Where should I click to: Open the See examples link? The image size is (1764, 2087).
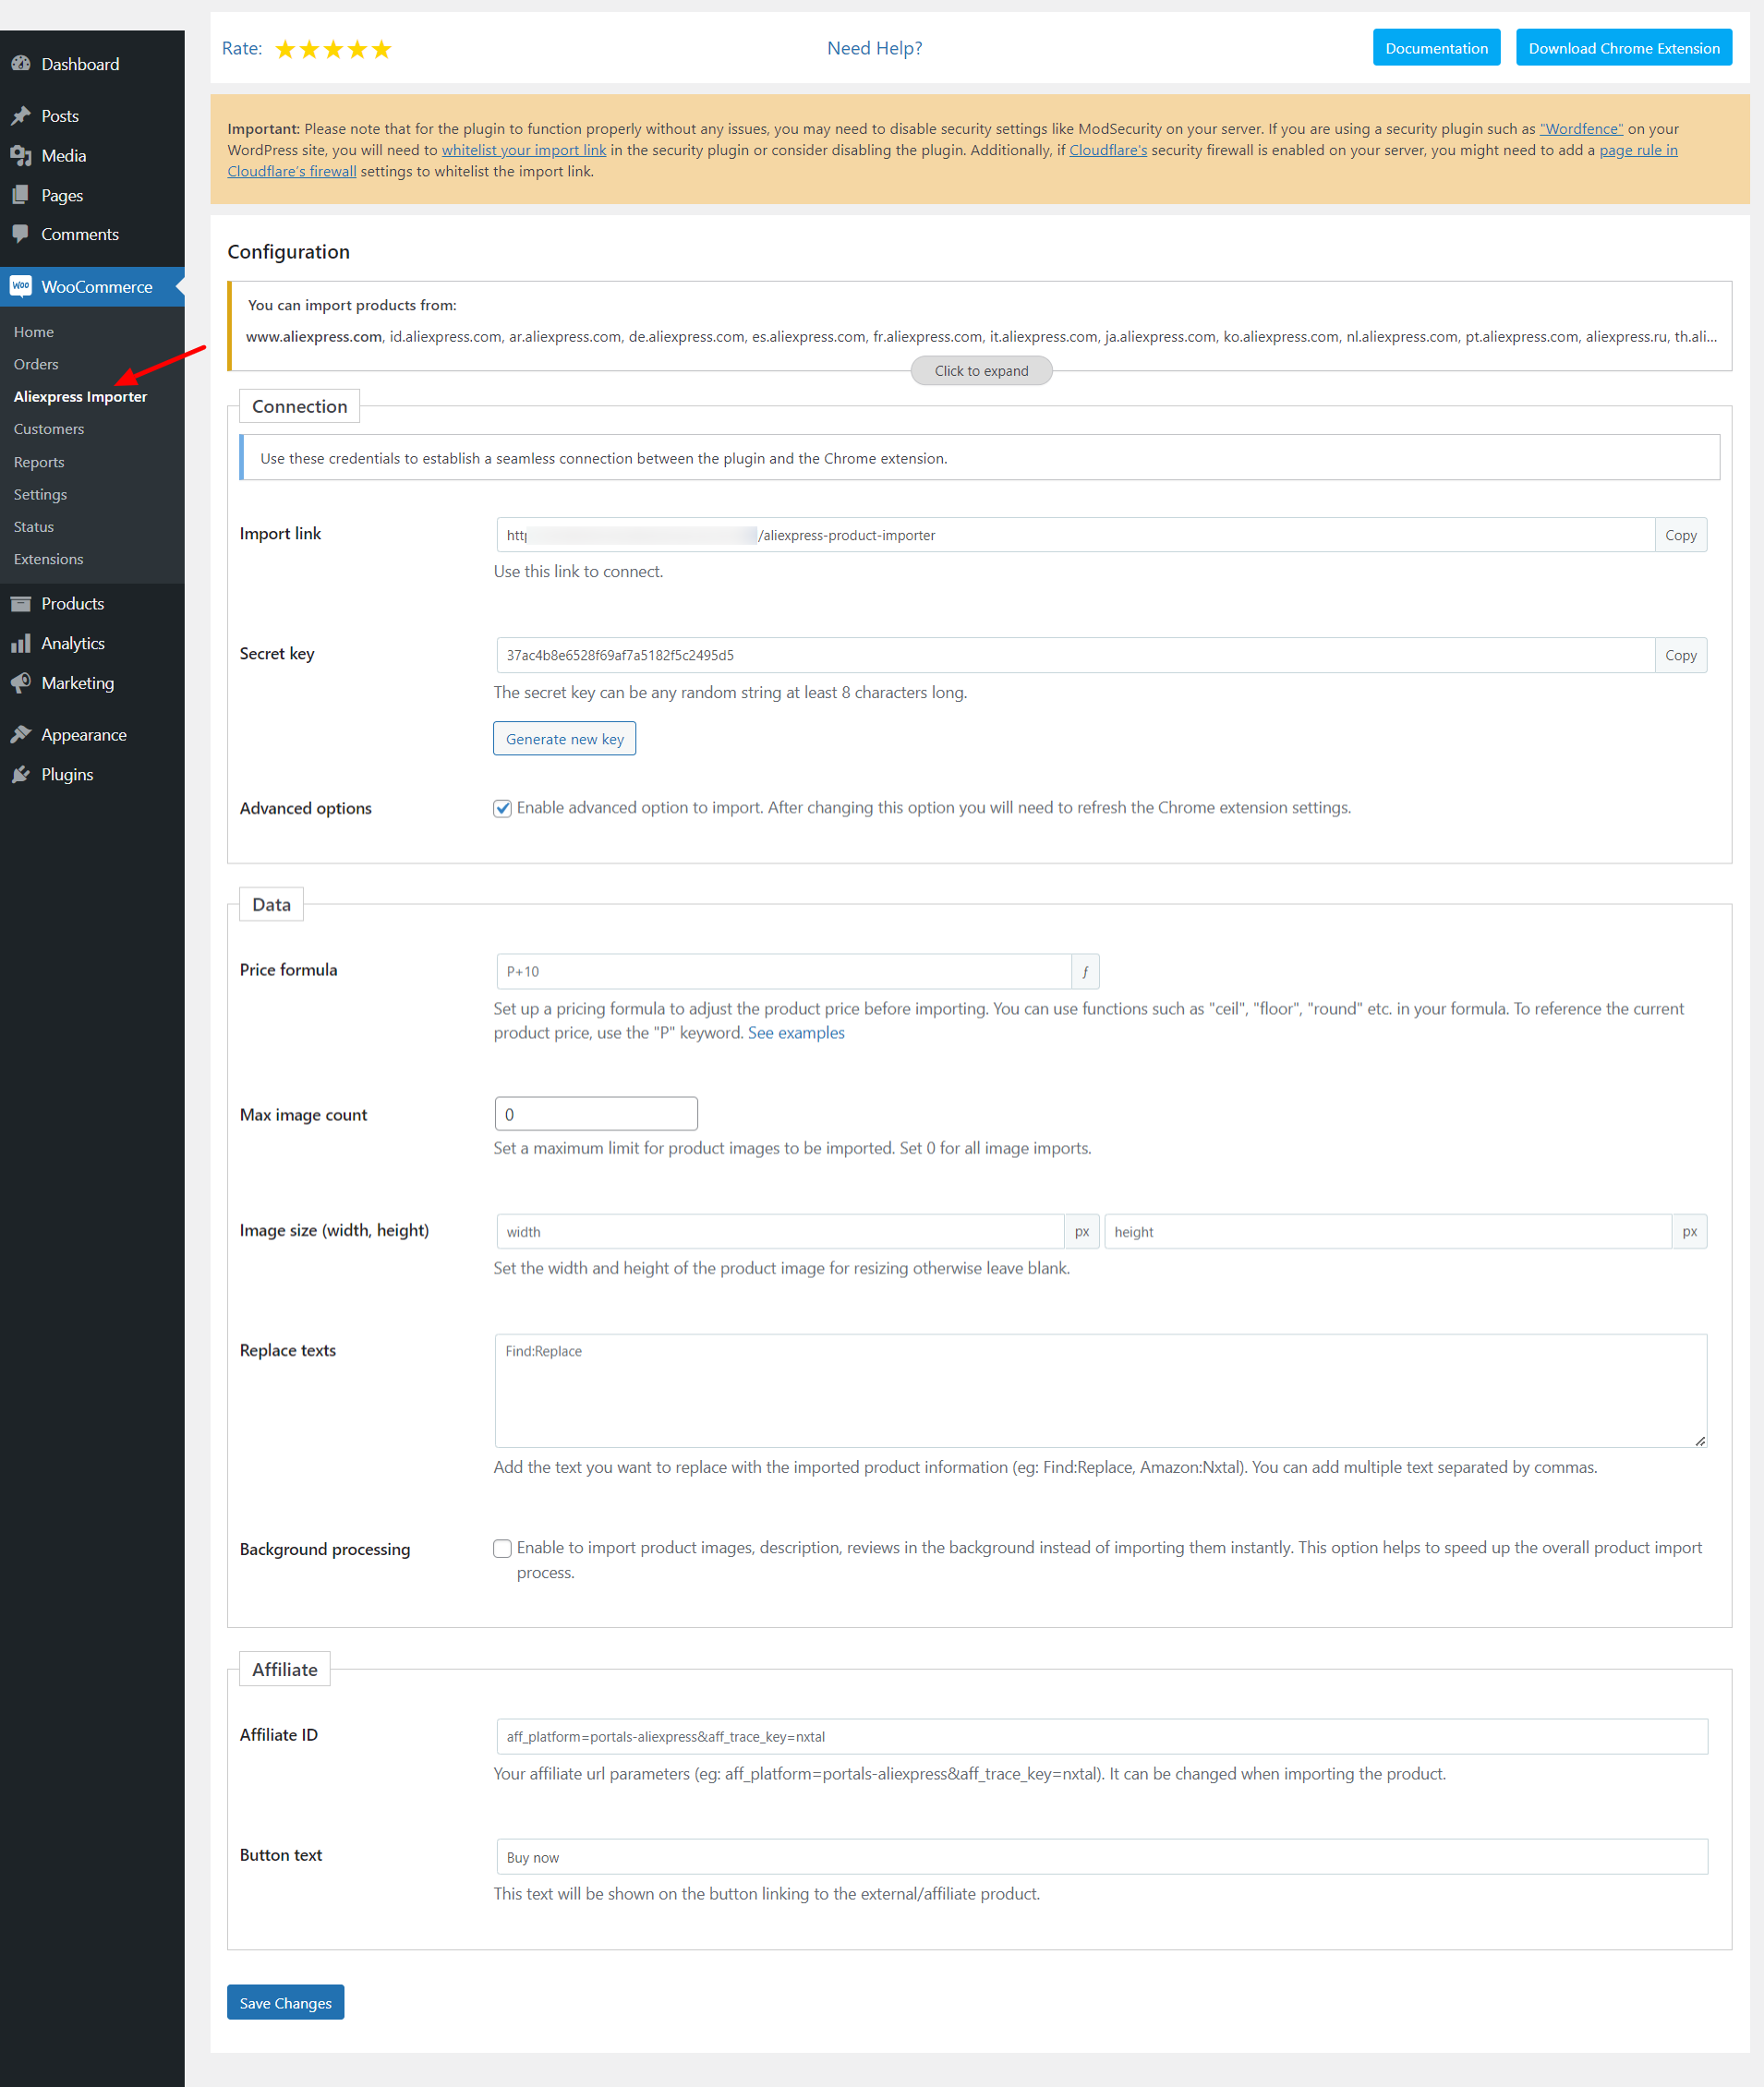pos(796,1033)
